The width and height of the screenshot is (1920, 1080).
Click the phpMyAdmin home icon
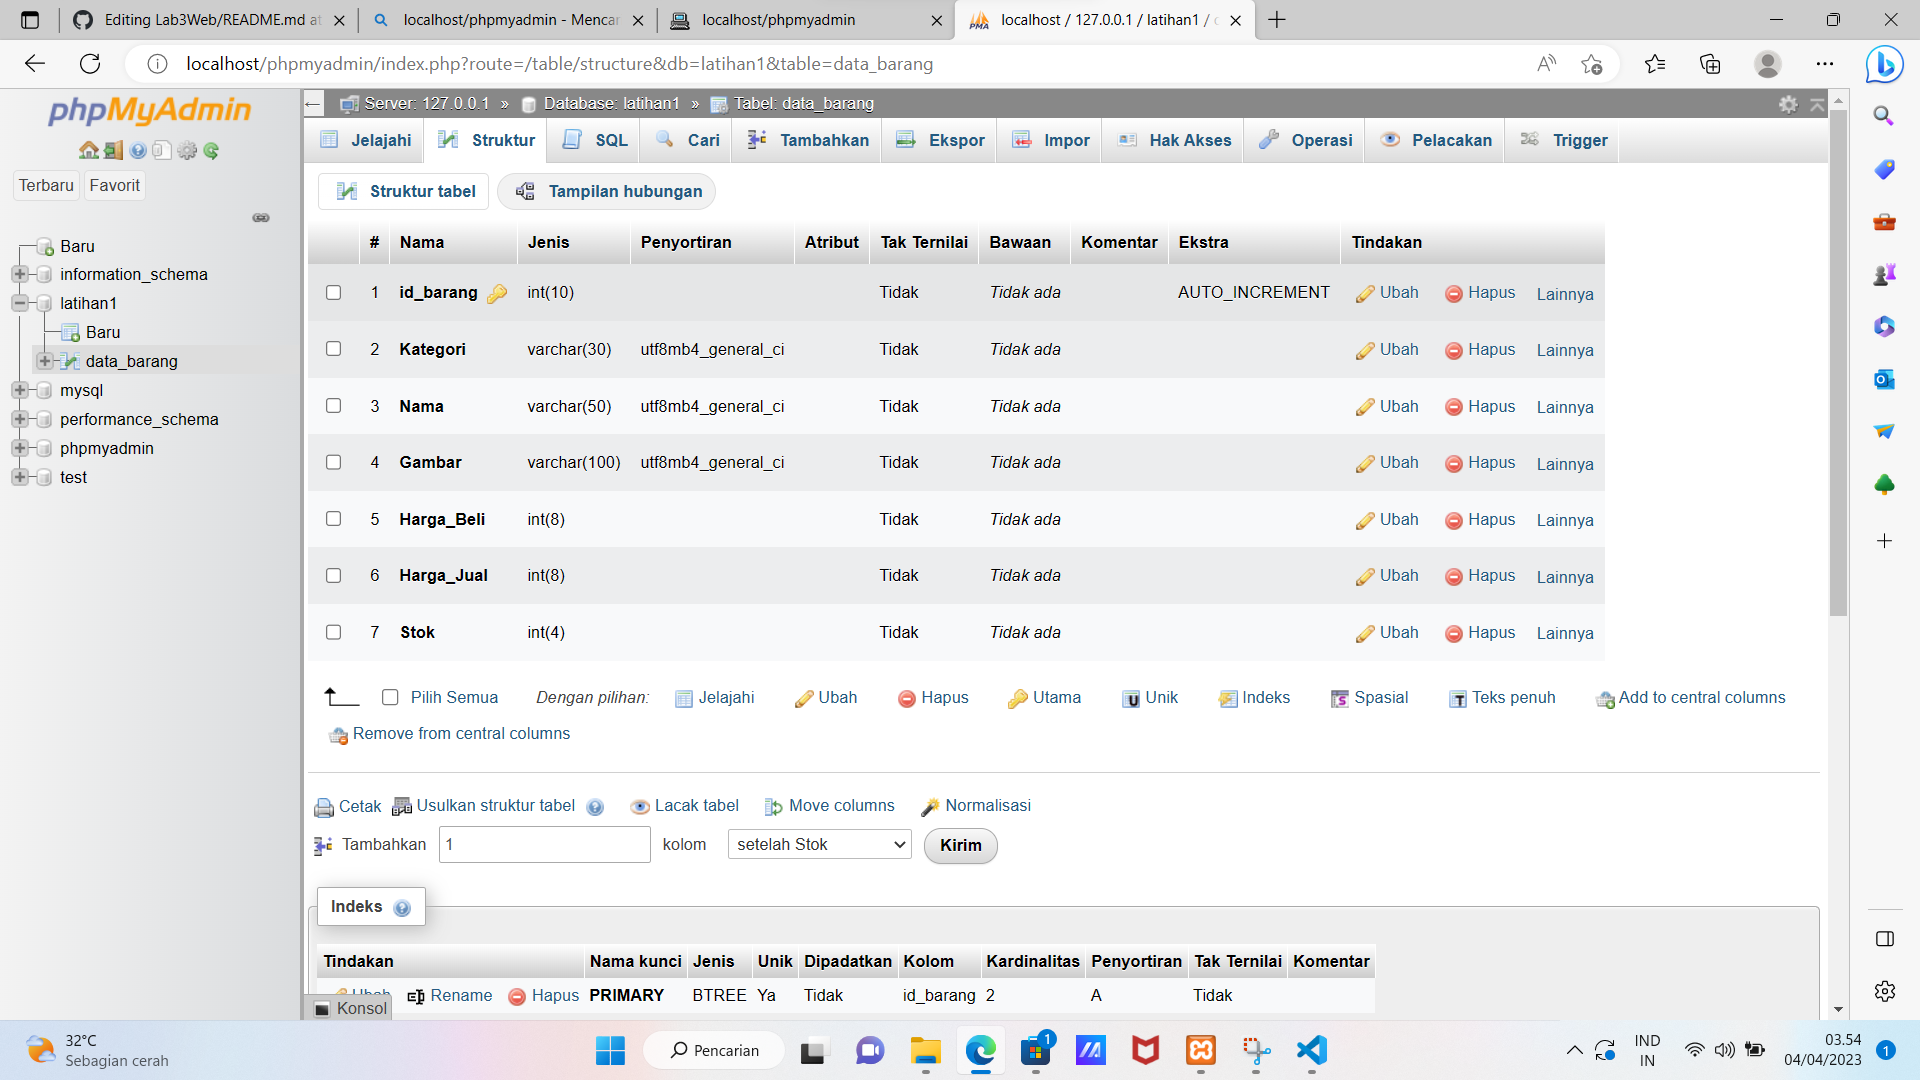point(88,150)
